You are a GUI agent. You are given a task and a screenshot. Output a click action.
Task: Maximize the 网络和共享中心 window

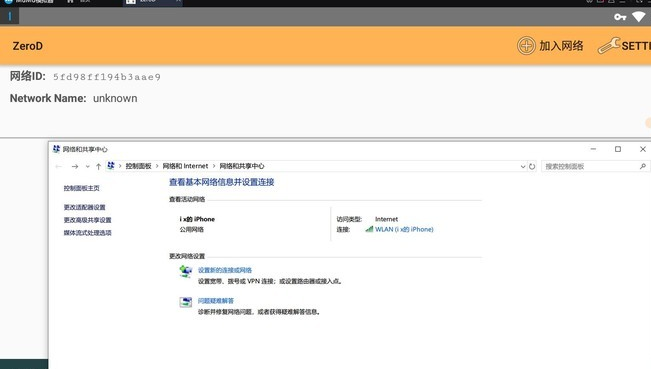click(x=618, y=149)
